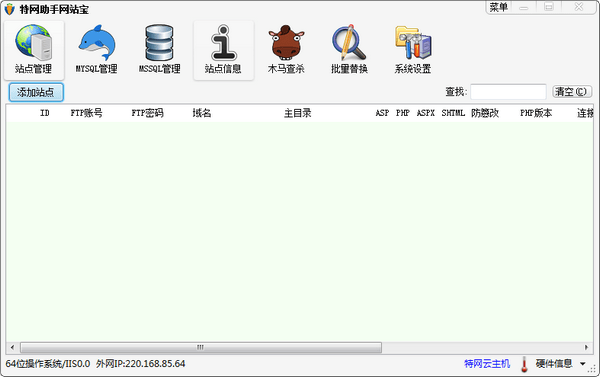Click the app logo icon in title bar

coord(10,9)
